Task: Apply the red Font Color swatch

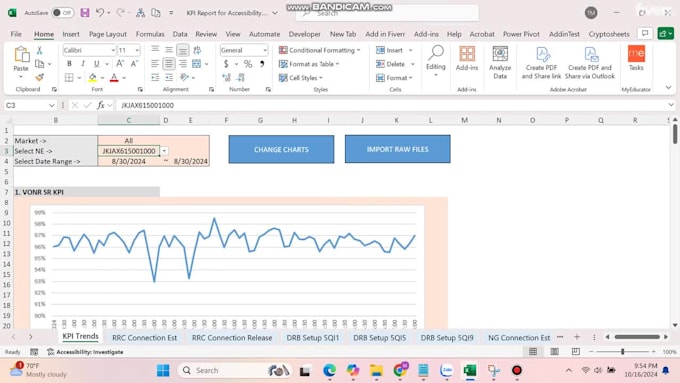Action: 114,78
